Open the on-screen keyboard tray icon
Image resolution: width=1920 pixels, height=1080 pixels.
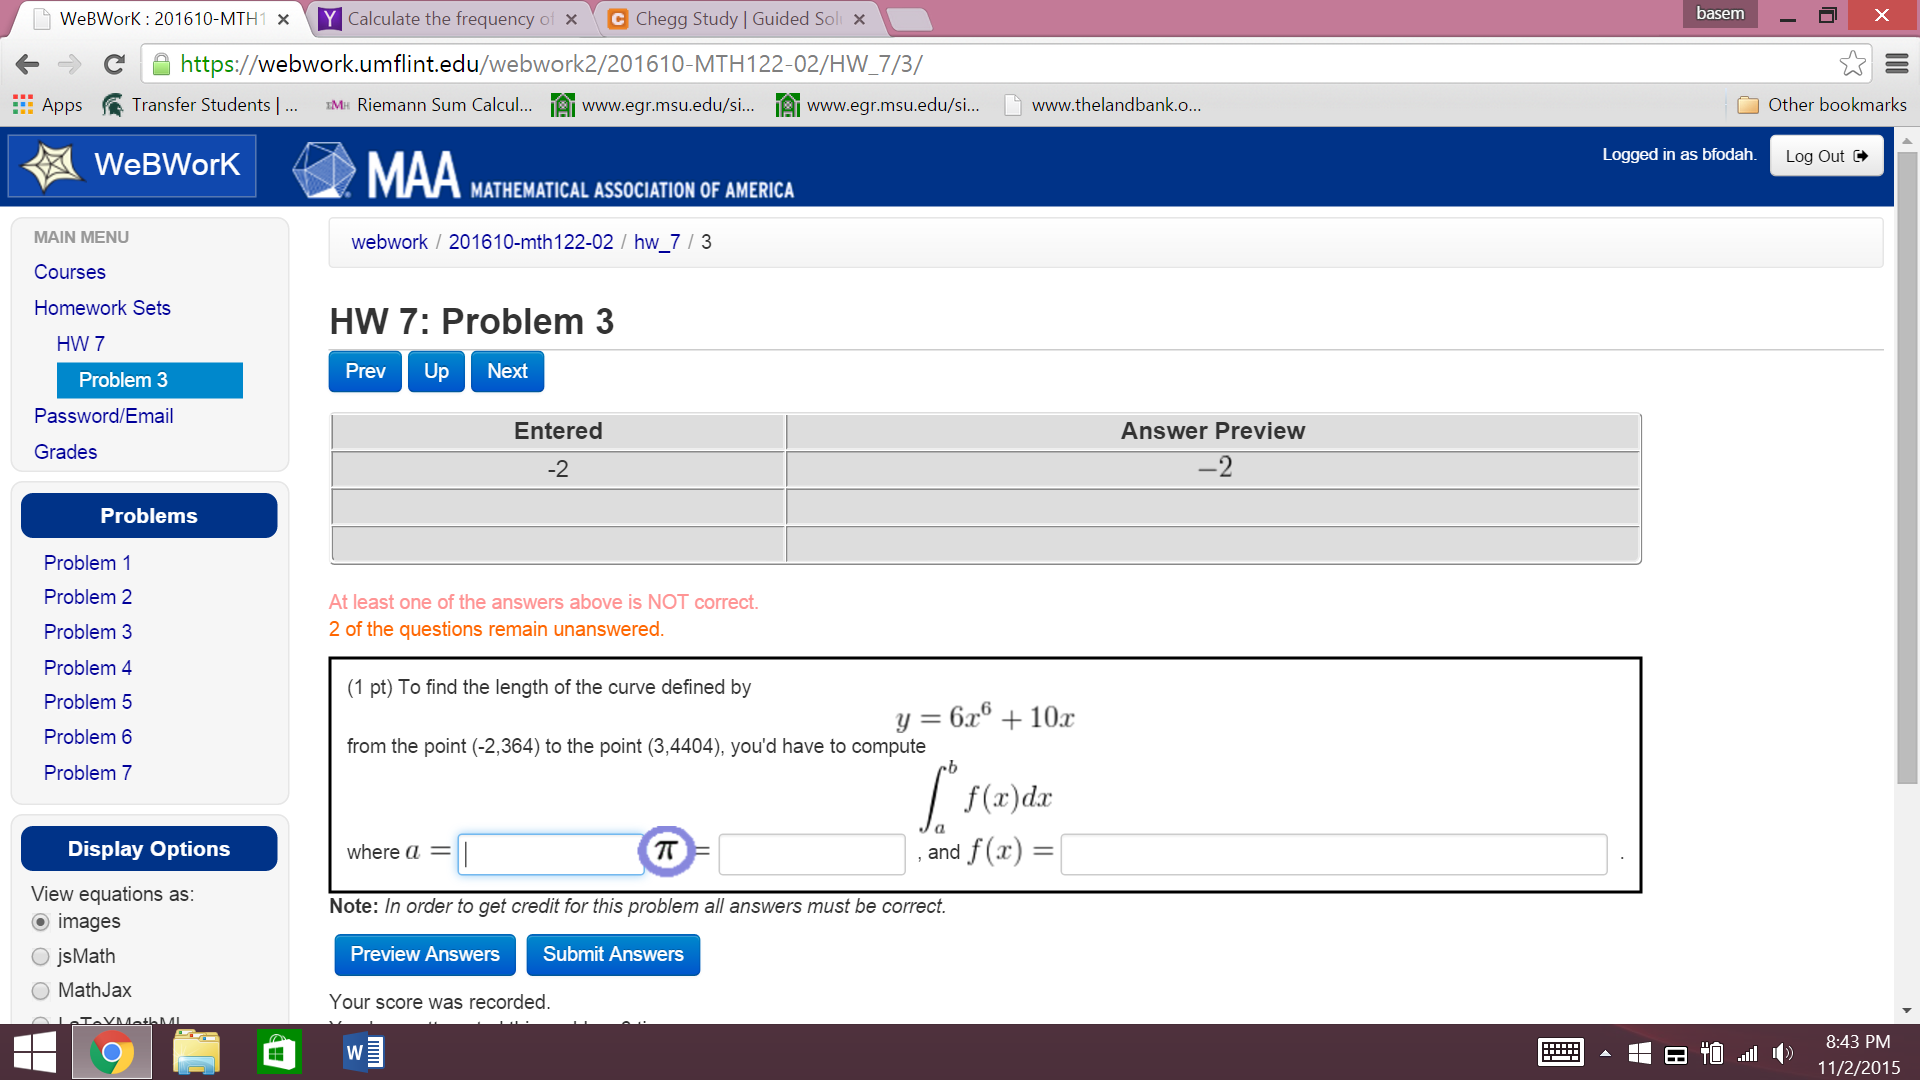pos(1560,1053)
